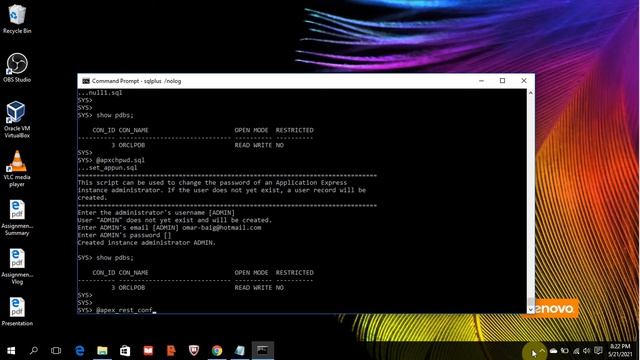Click "Enter the administrator's username [ADMIN]" line
This screenshot has width=640, height=360.
(x=156, y=213)
